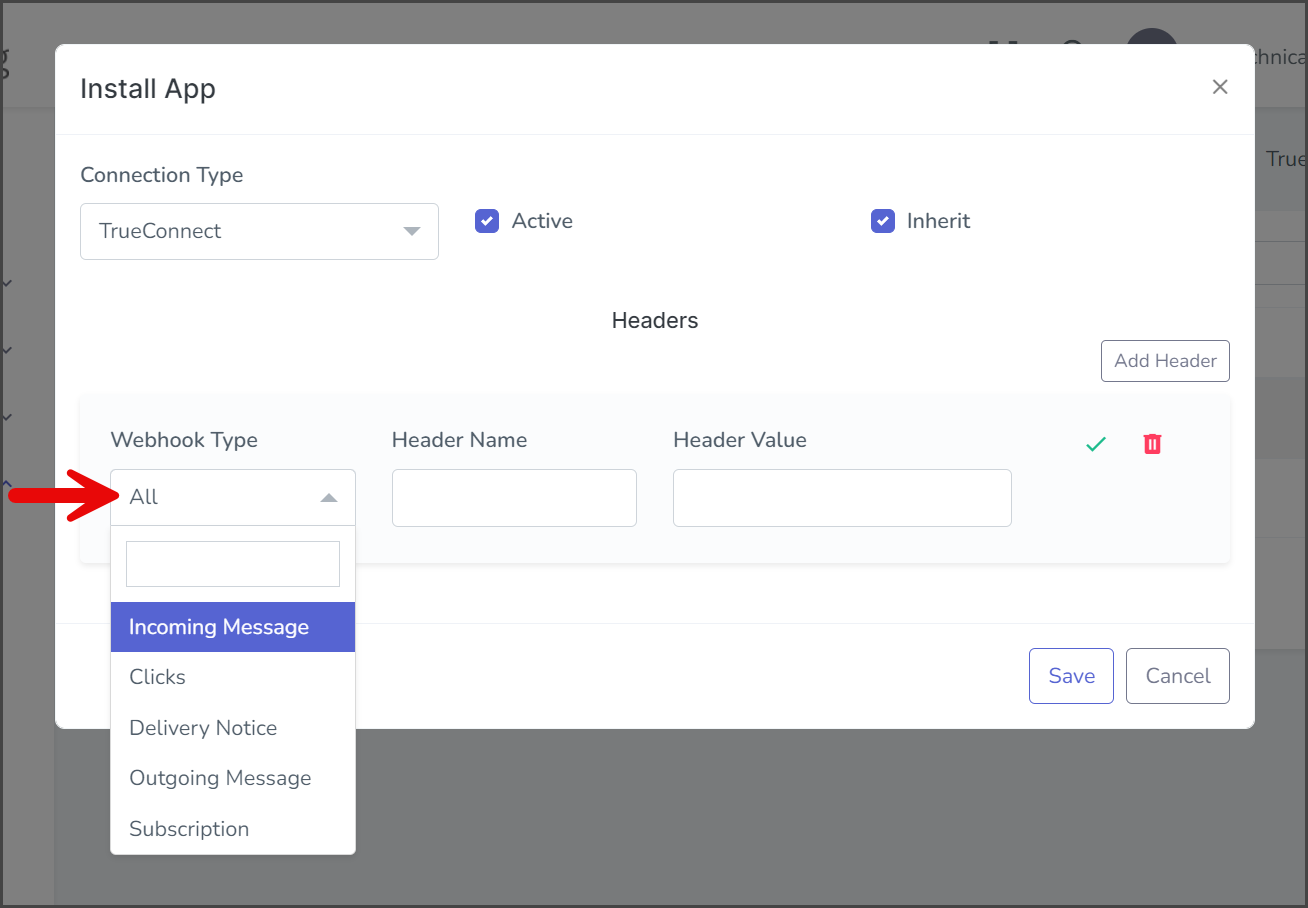Close the Install App dialog

click(x=1220, y=87)
